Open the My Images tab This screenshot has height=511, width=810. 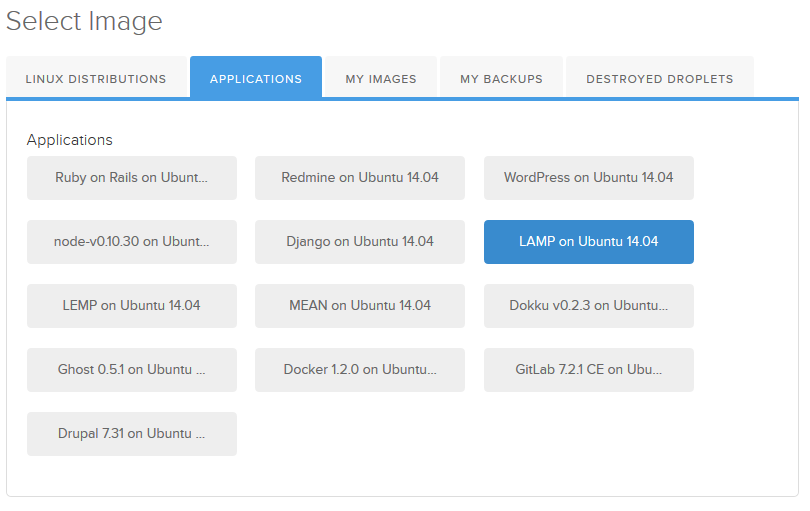point(381,77)
